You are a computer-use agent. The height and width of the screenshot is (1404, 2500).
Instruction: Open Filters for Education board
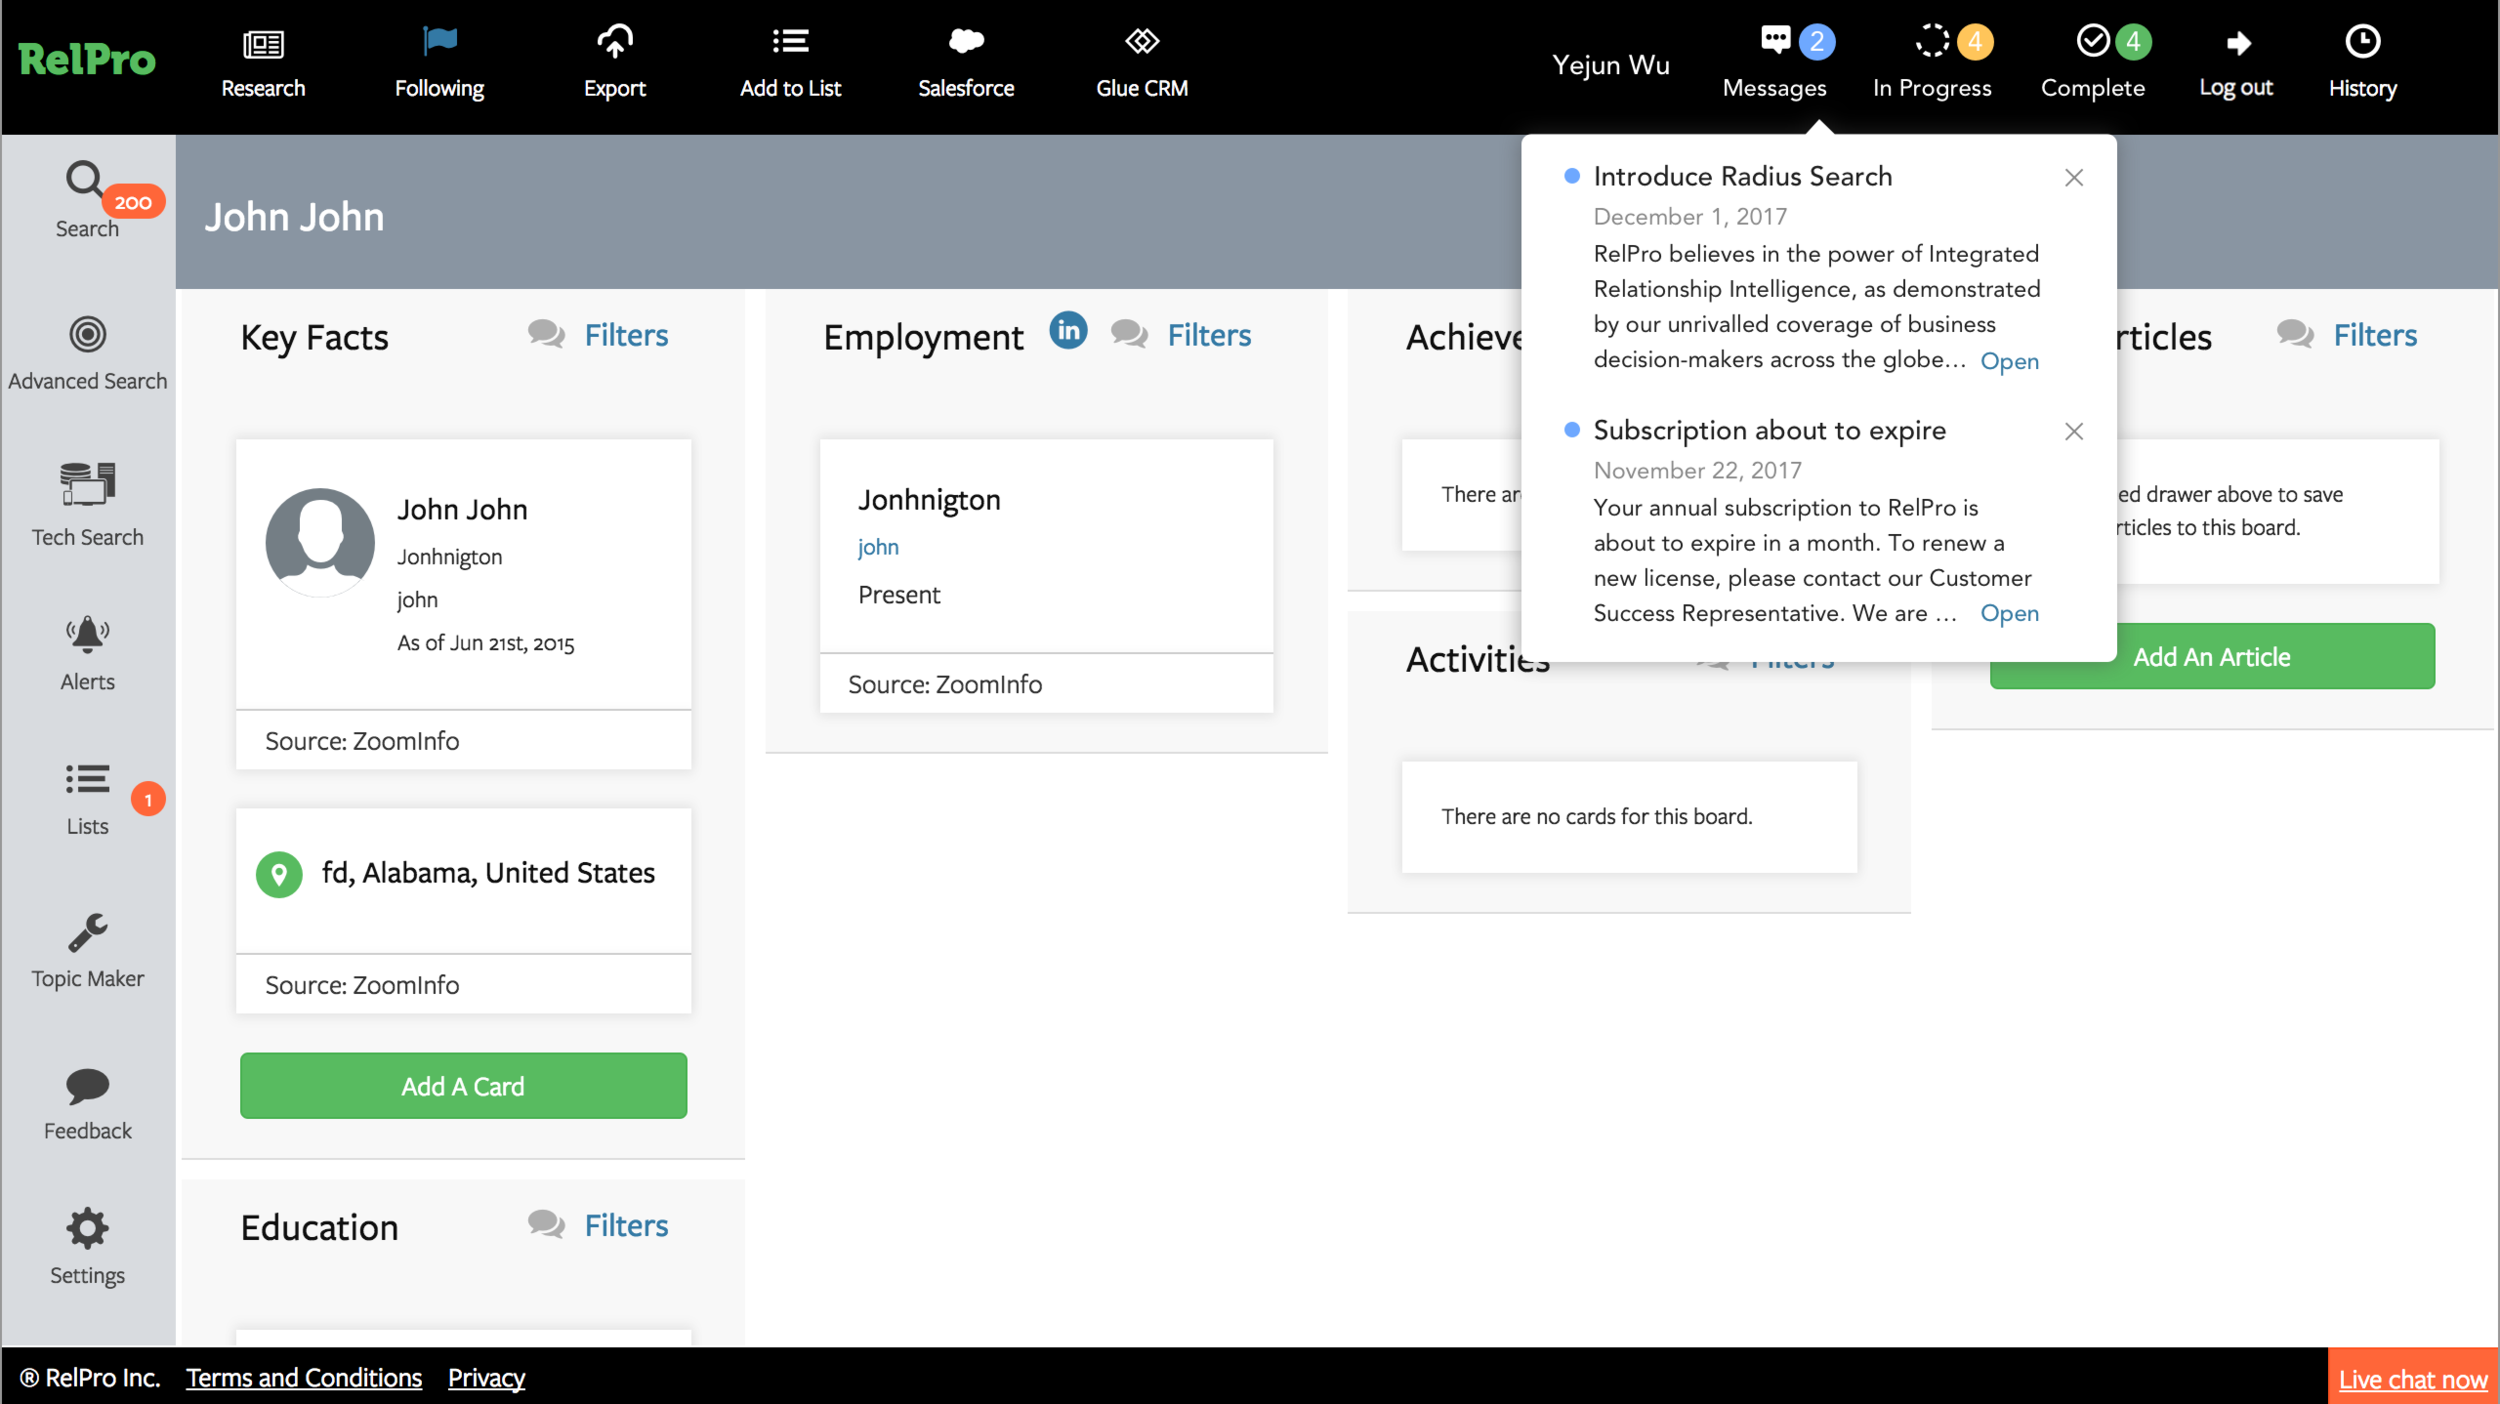click(626, 1226)
